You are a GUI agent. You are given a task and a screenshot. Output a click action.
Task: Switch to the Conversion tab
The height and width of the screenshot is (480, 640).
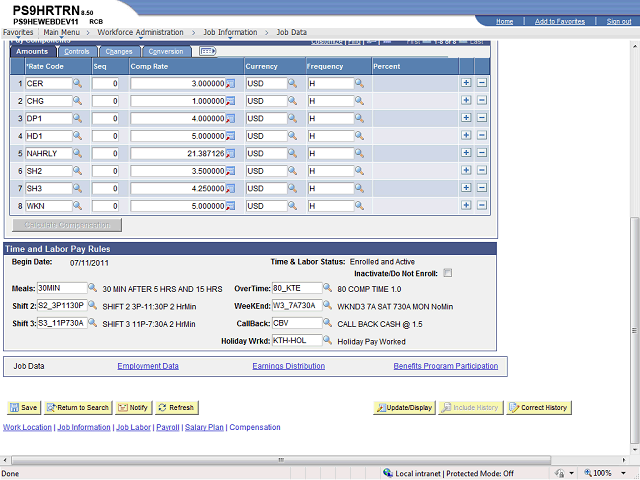(x=166, y=51)
